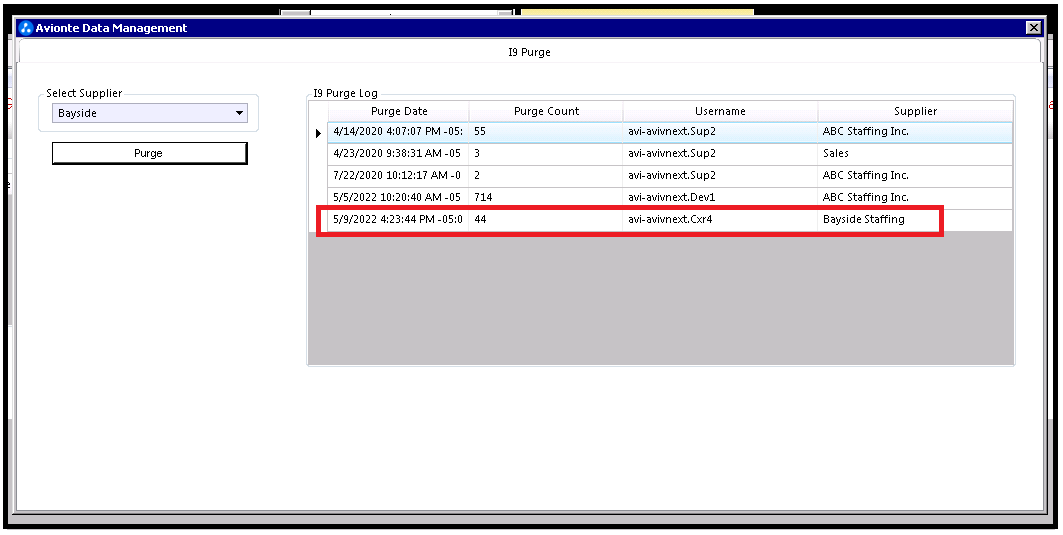1063x535 pixels.
Task: Click the Avionte logo icon in title bar
Action: [26, 28]
